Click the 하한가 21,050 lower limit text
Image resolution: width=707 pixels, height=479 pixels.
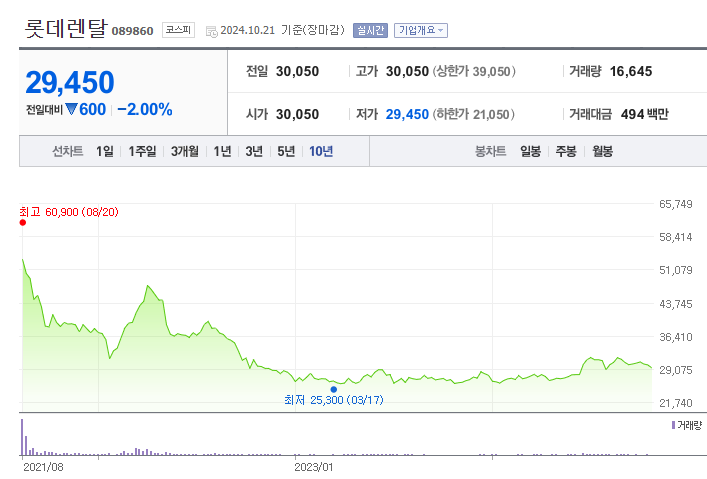(474, 114)
